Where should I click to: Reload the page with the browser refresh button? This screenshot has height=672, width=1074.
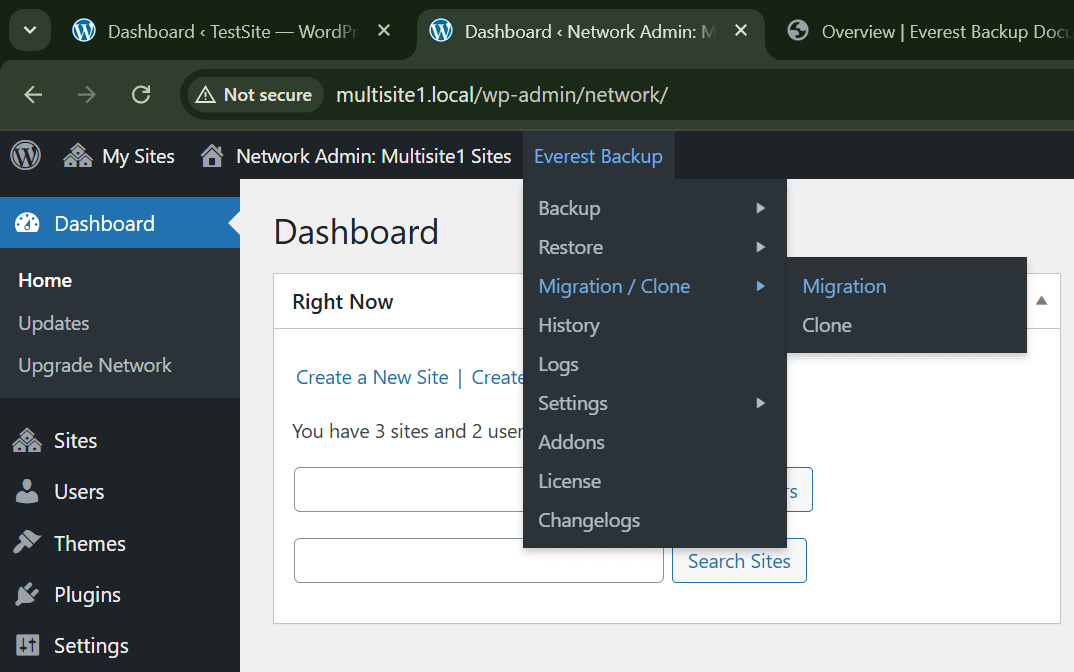pos(141,95)
